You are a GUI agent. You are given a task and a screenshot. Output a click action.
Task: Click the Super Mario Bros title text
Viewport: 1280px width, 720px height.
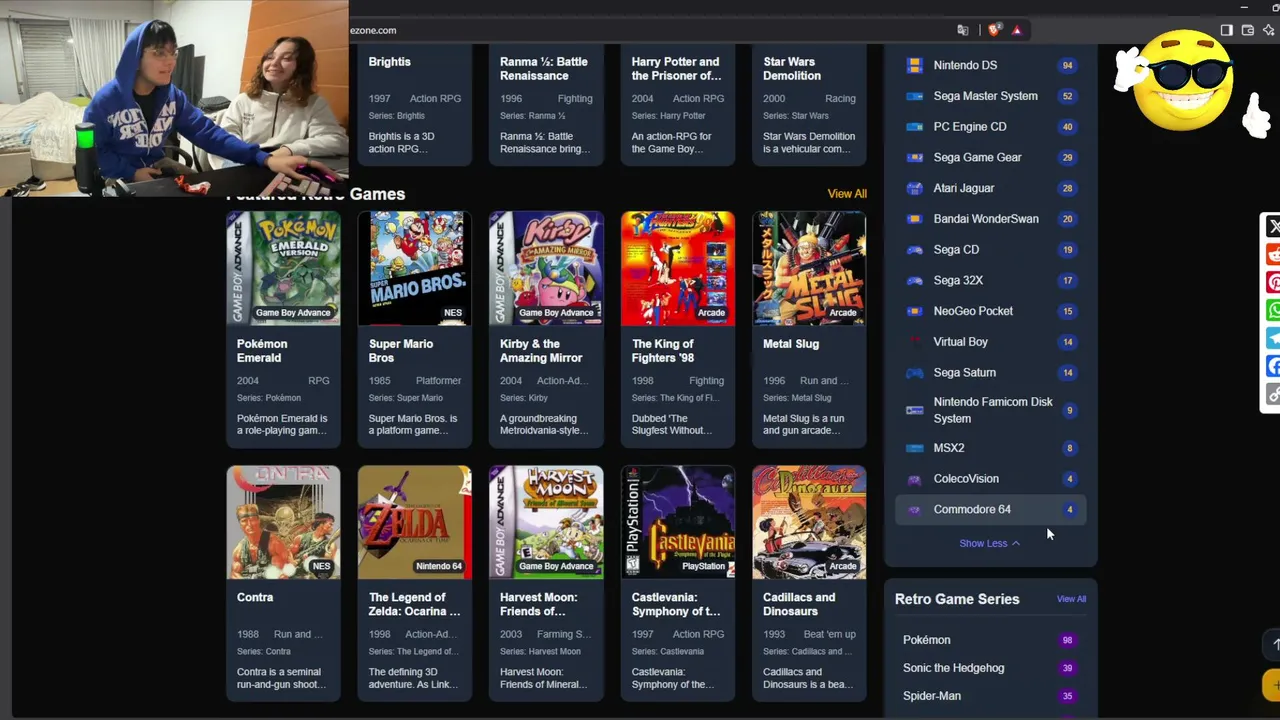[x=401, y=351]
